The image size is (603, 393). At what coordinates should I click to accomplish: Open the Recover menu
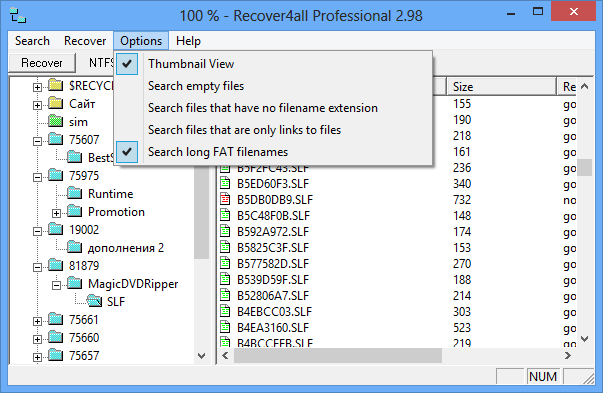[85, 41]
